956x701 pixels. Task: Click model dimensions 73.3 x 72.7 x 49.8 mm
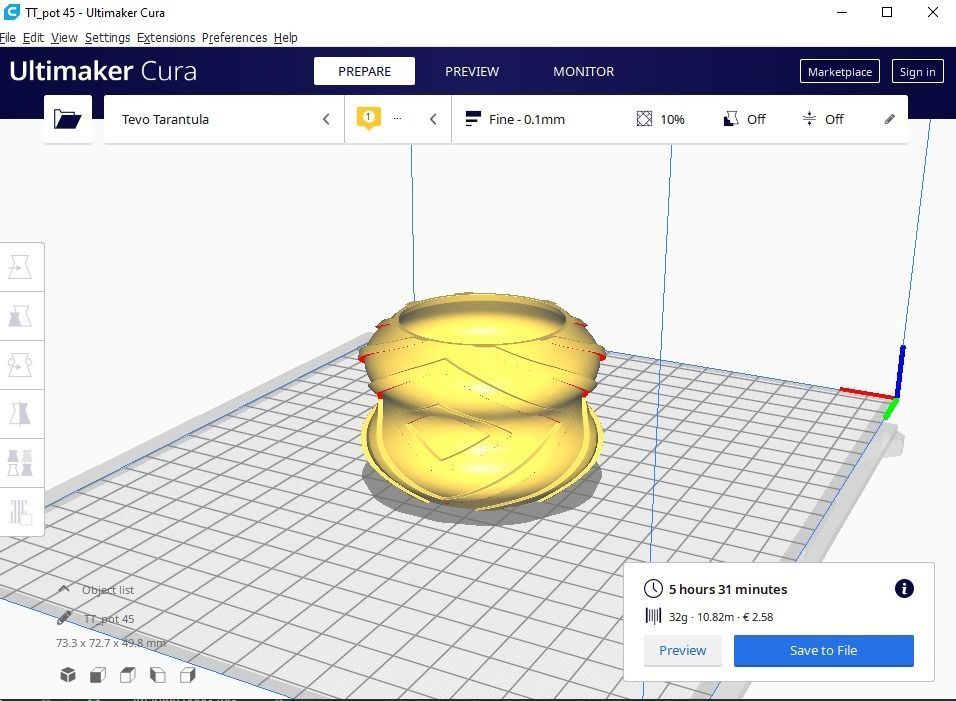tap(111, 643)
